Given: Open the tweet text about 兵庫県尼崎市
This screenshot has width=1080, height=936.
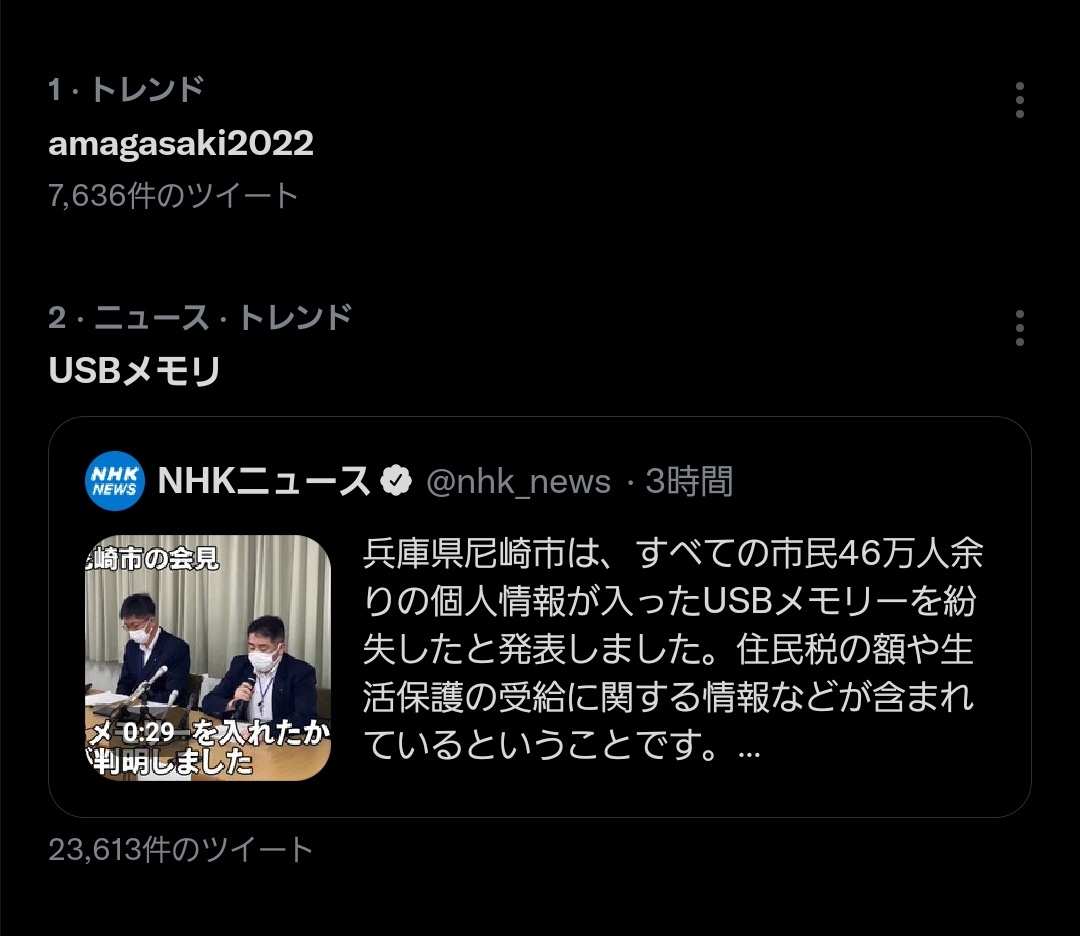Looking at the screenshot, I should [x=672, y=649].
